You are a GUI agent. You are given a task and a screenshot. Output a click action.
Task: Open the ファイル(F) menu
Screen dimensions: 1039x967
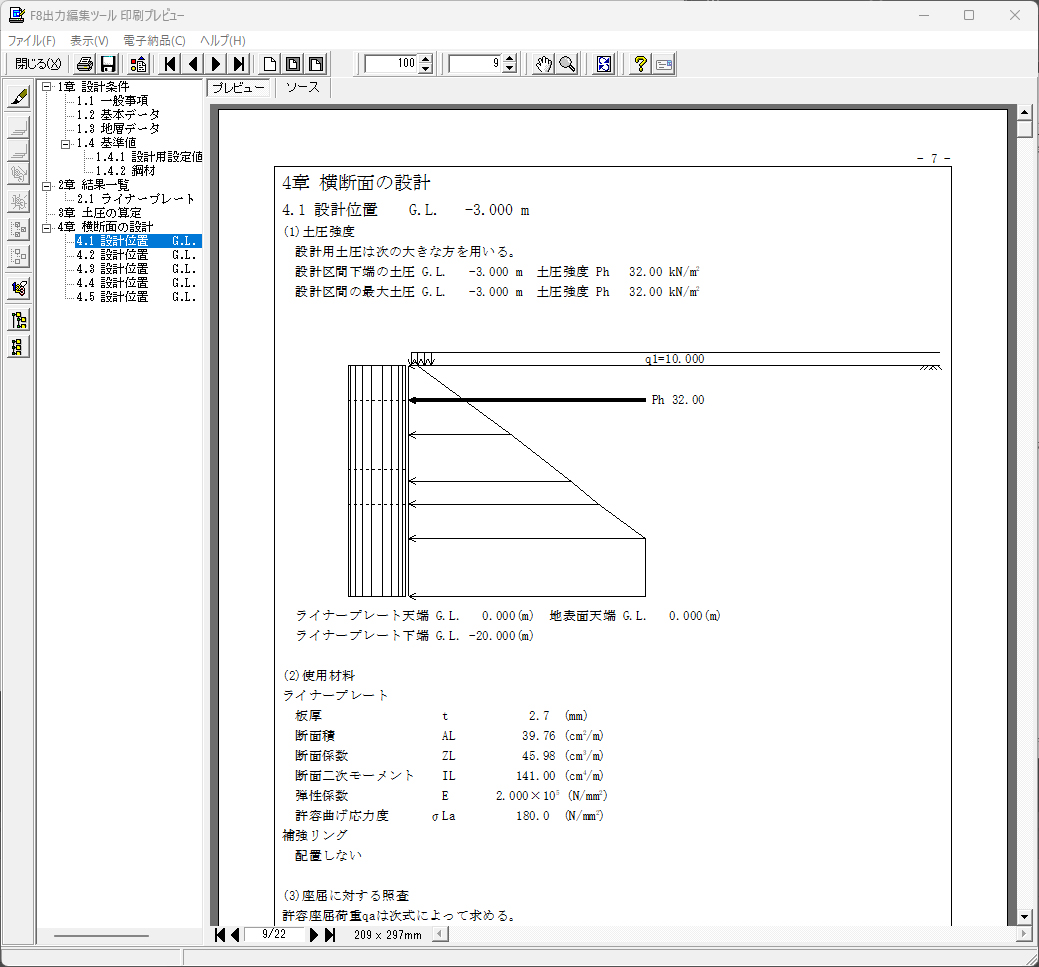point(31,41)
